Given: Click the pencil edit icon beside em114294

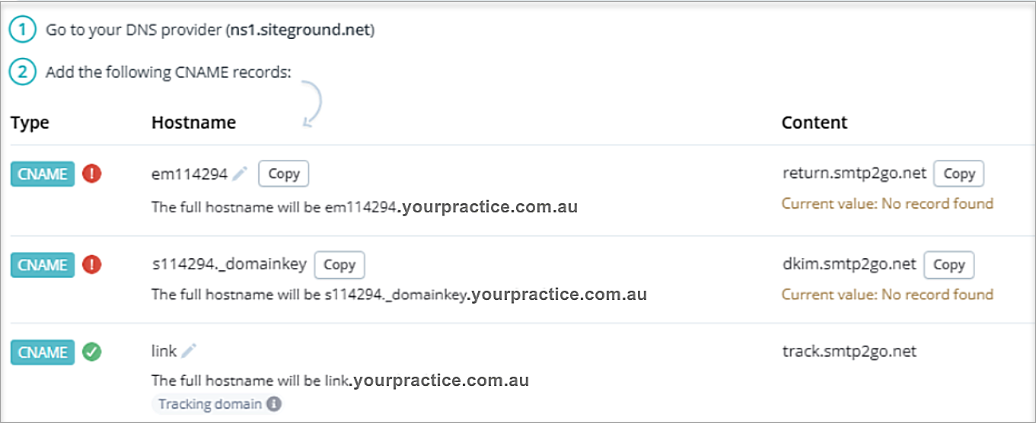Looking at the screenshot, I should pos(240,174).
